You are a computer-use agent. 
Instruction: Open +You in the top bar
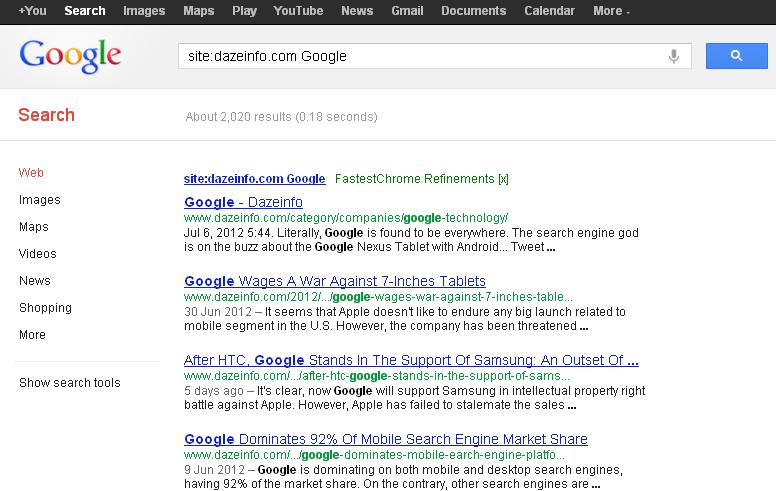32,11
